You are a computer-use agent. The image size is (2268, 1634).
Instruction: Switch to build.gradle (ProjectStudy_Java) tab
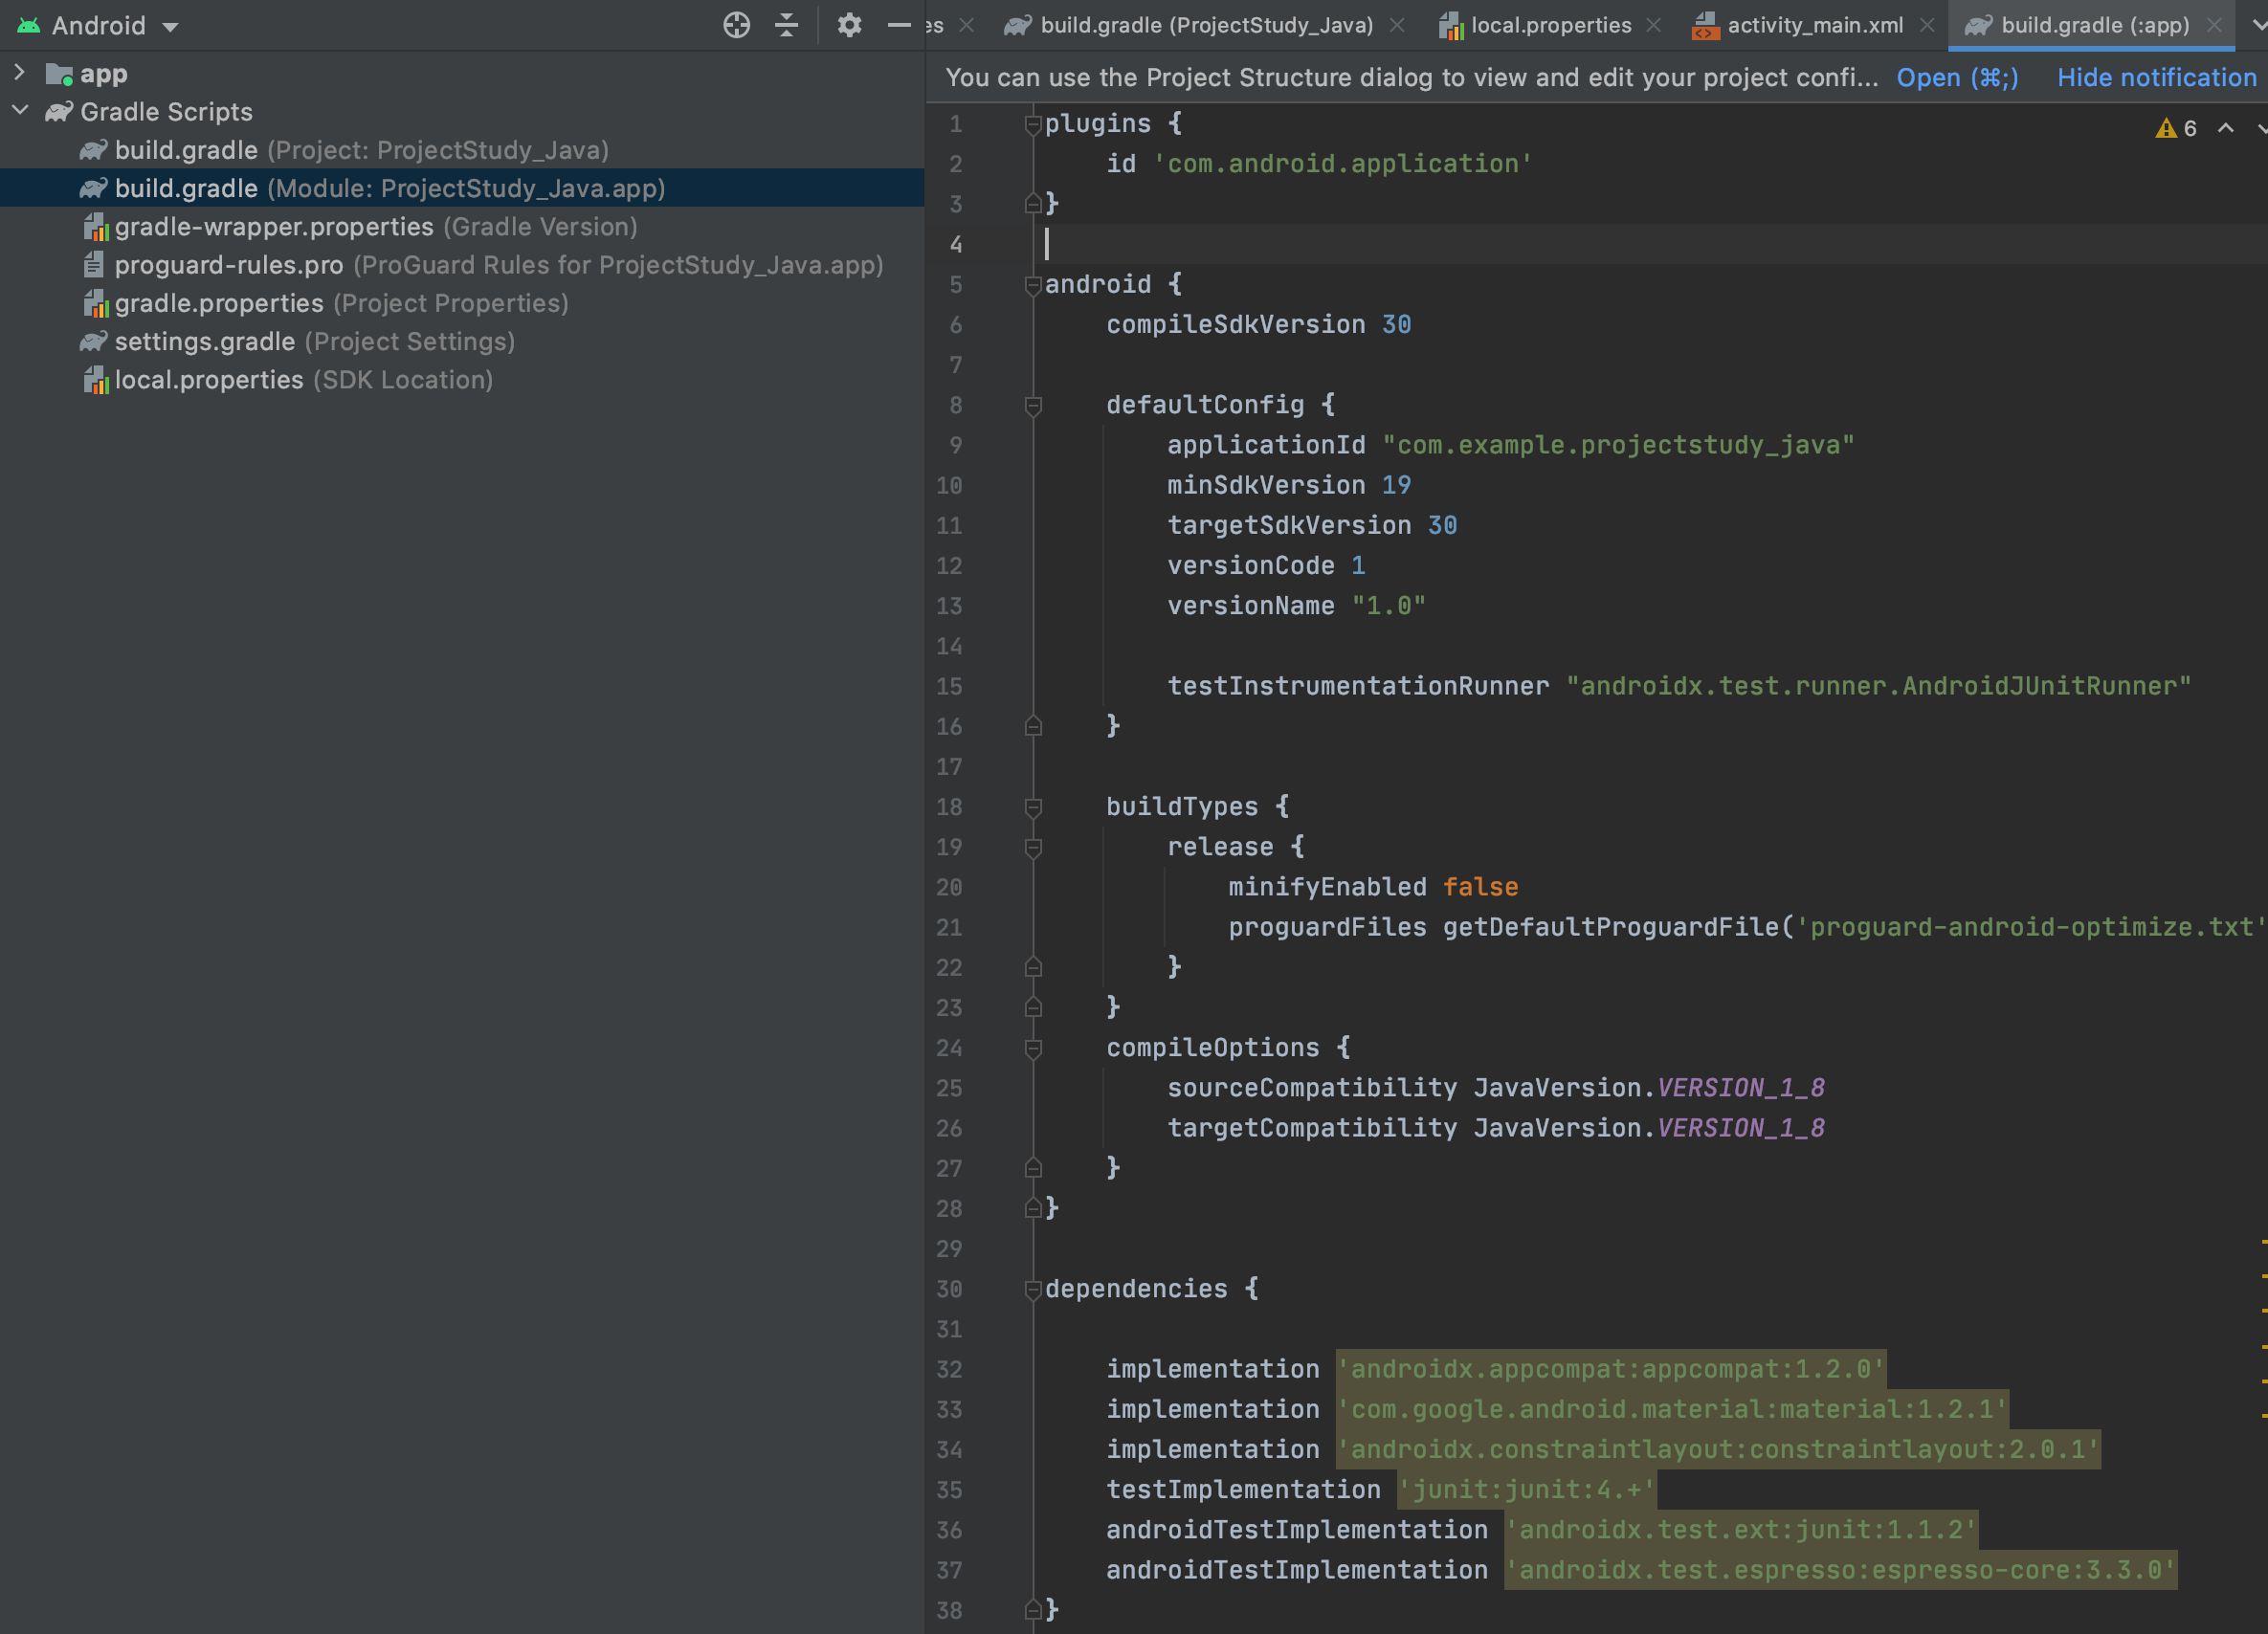click(1205, 25)
